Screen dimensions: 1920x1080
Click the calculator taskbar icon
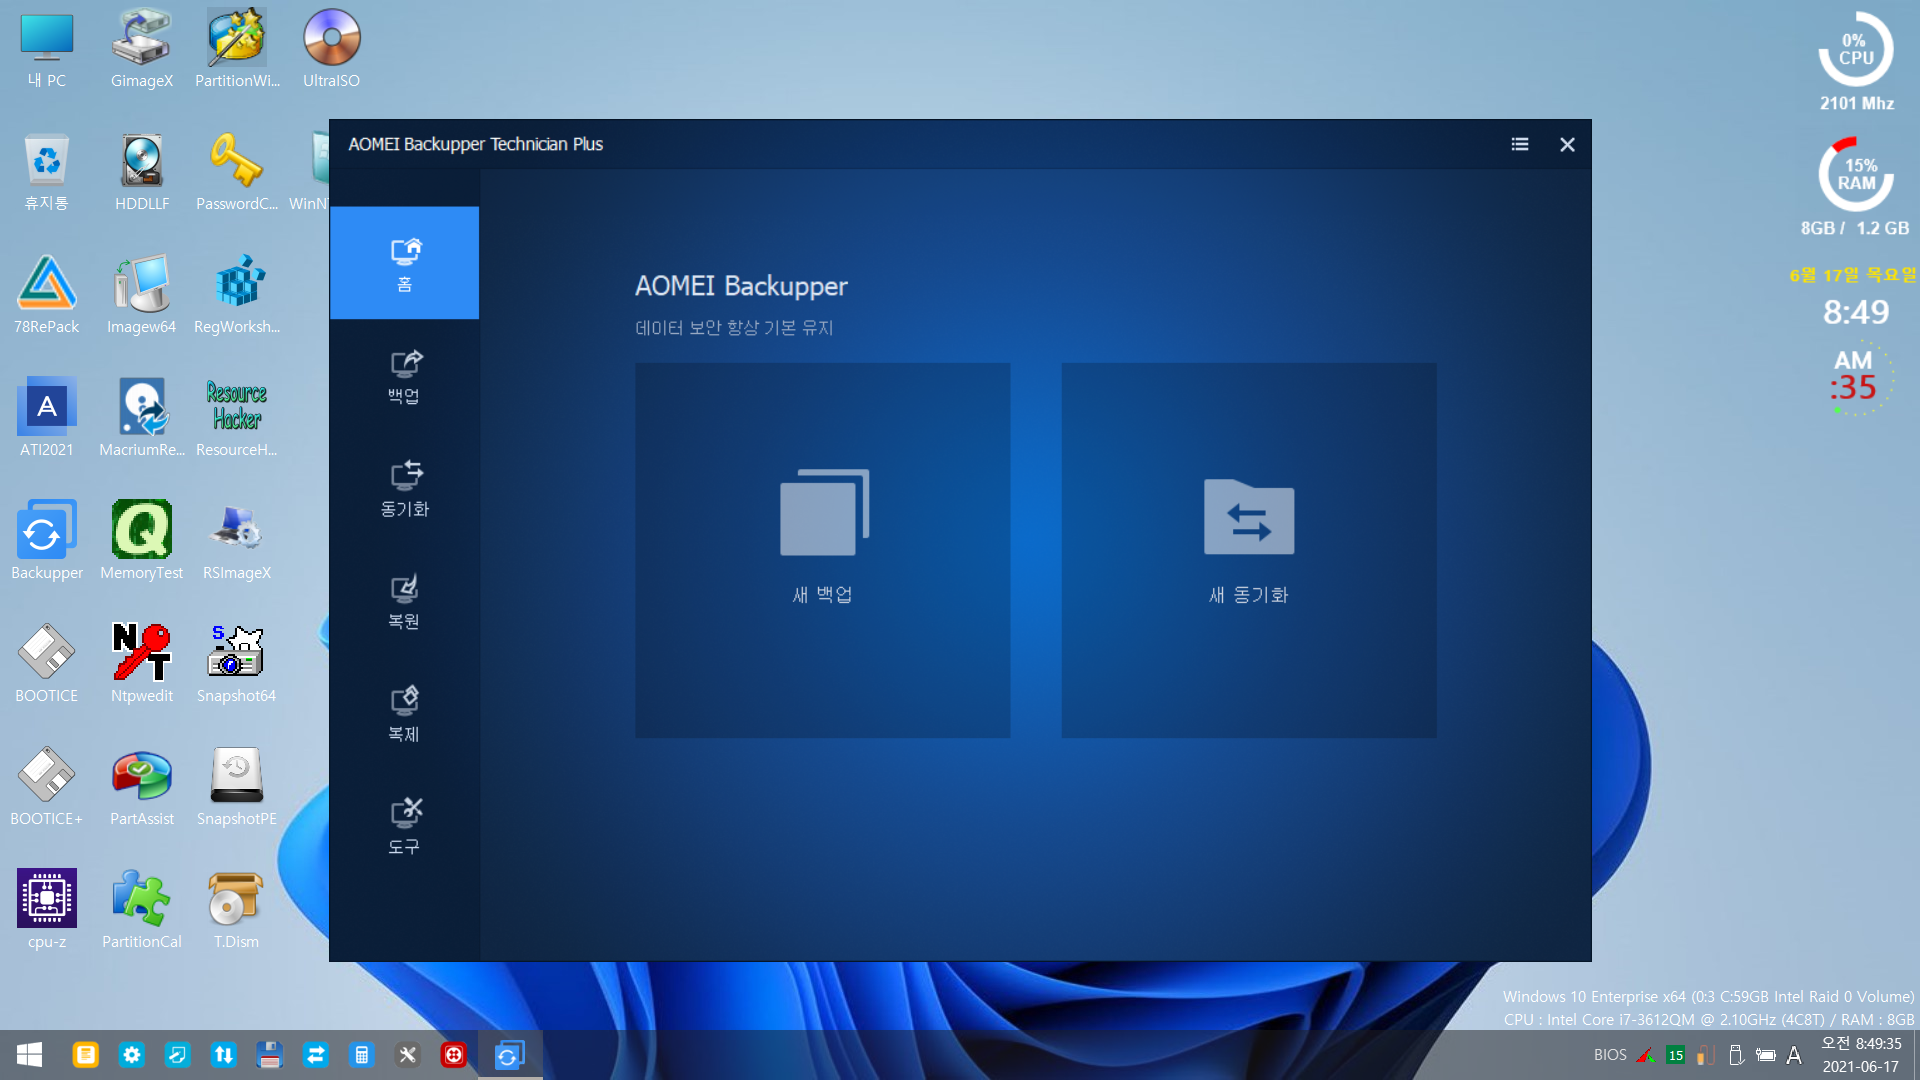361,1055
